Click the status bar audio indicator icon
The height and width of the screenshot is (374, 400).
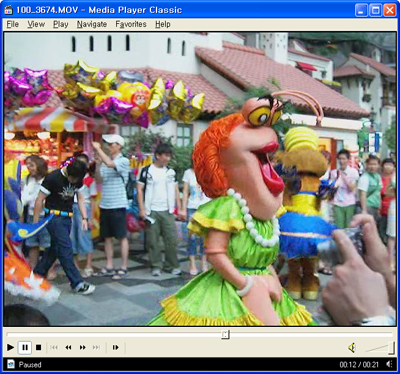click(389, 364)
